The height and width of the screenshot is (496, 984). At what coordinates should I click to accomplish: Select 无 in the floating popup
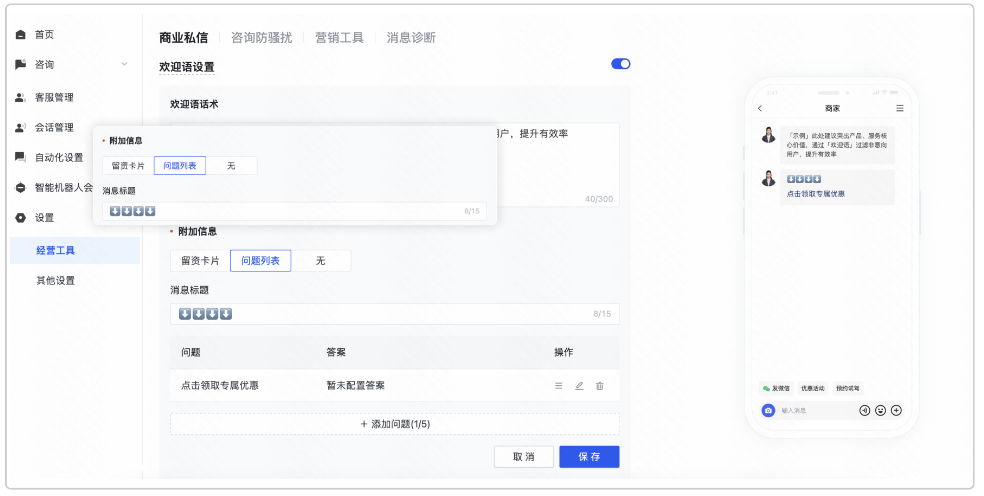point(231,166)
